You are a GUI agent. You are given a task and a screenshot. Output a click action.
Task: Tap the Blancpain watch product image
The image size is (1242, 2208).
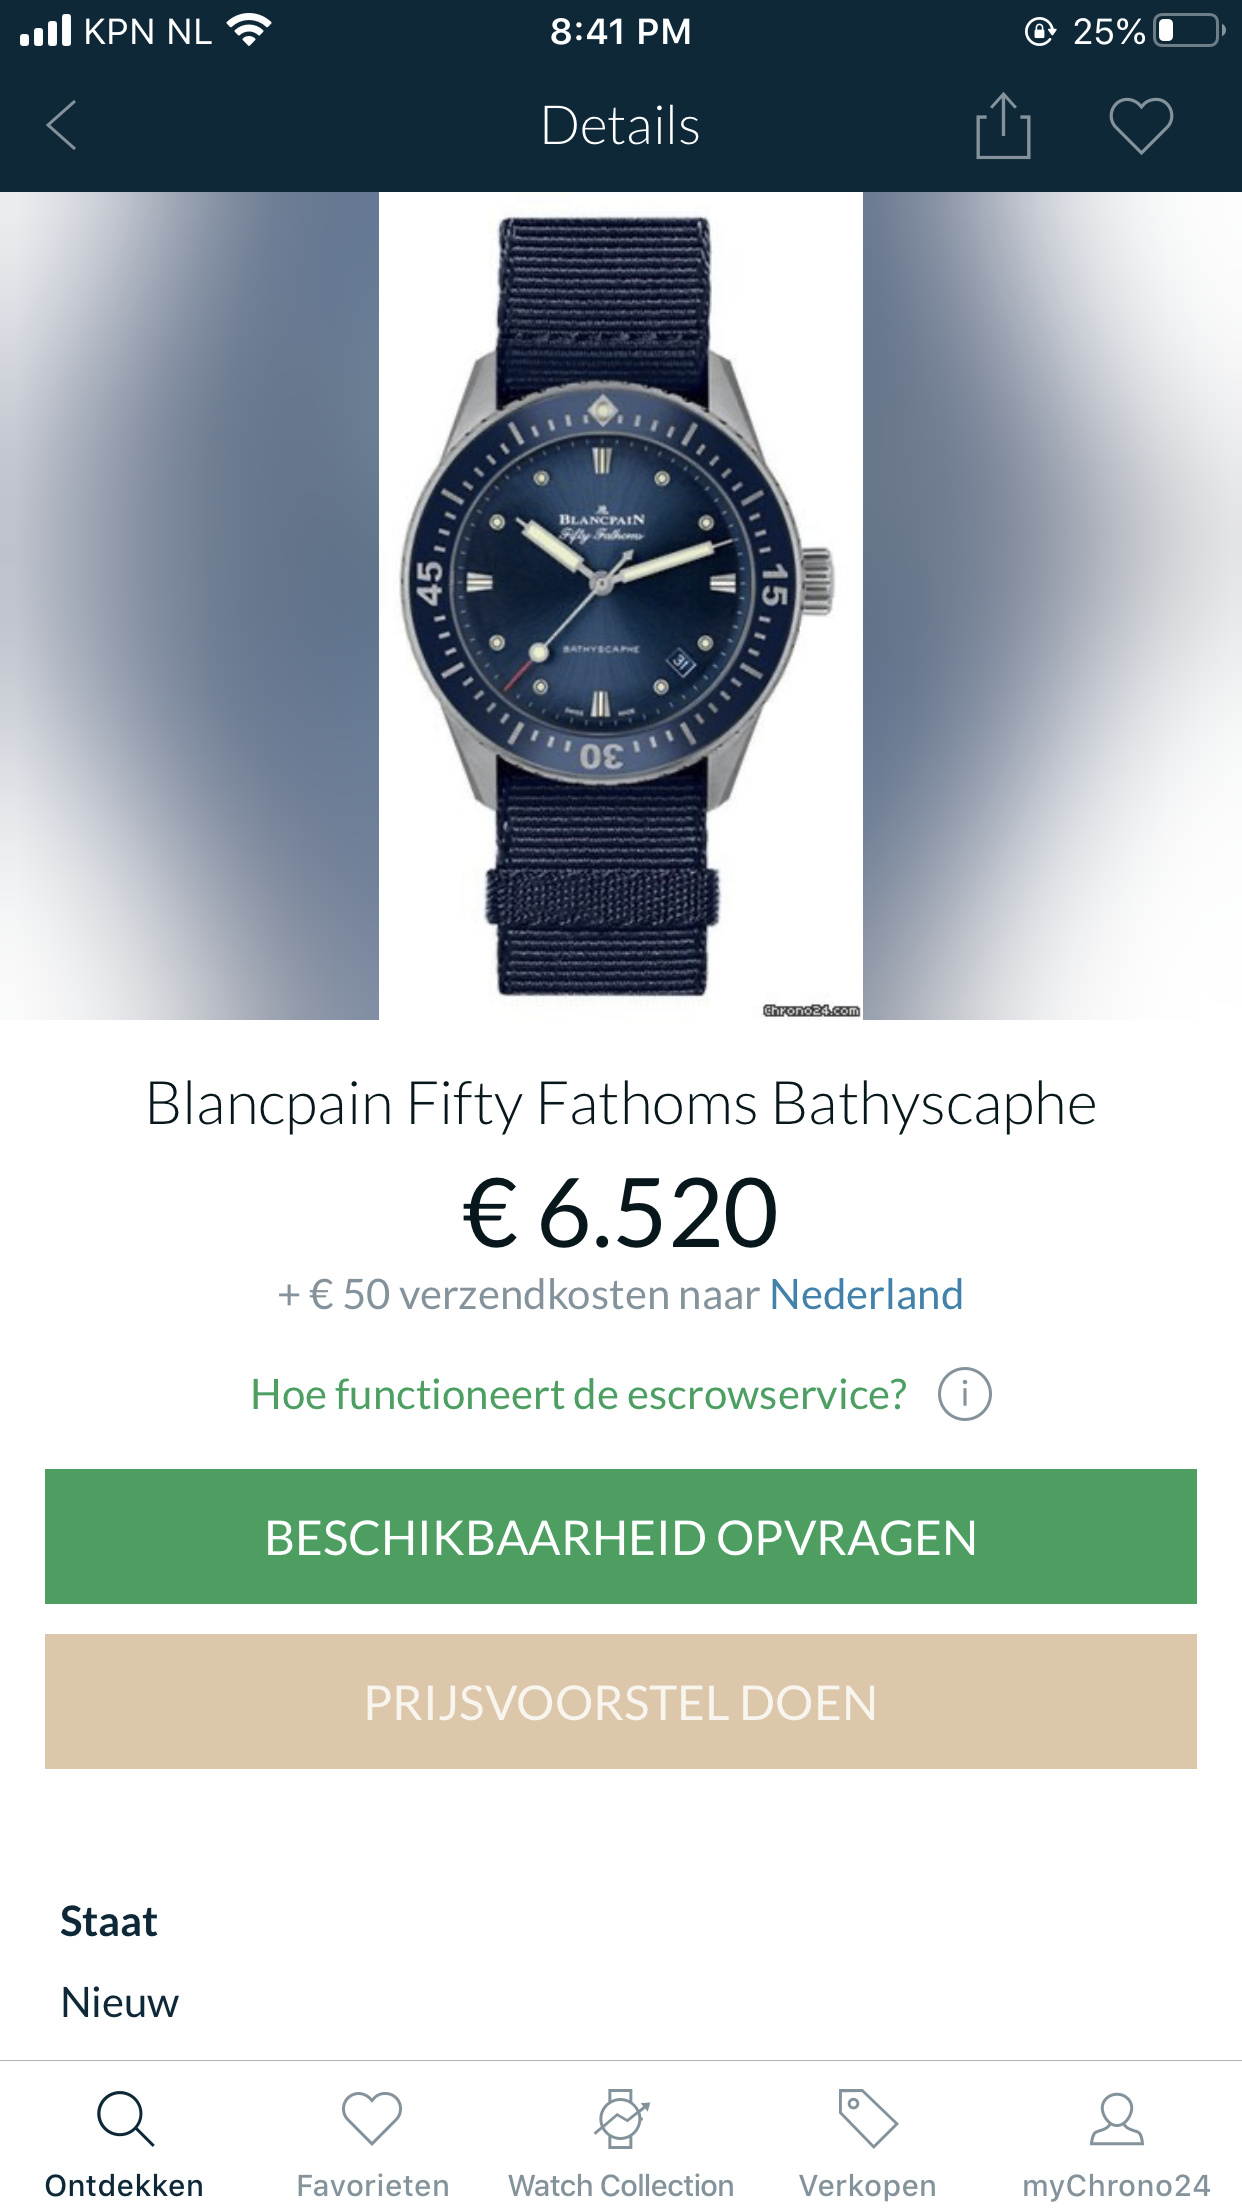coord(621,606)
